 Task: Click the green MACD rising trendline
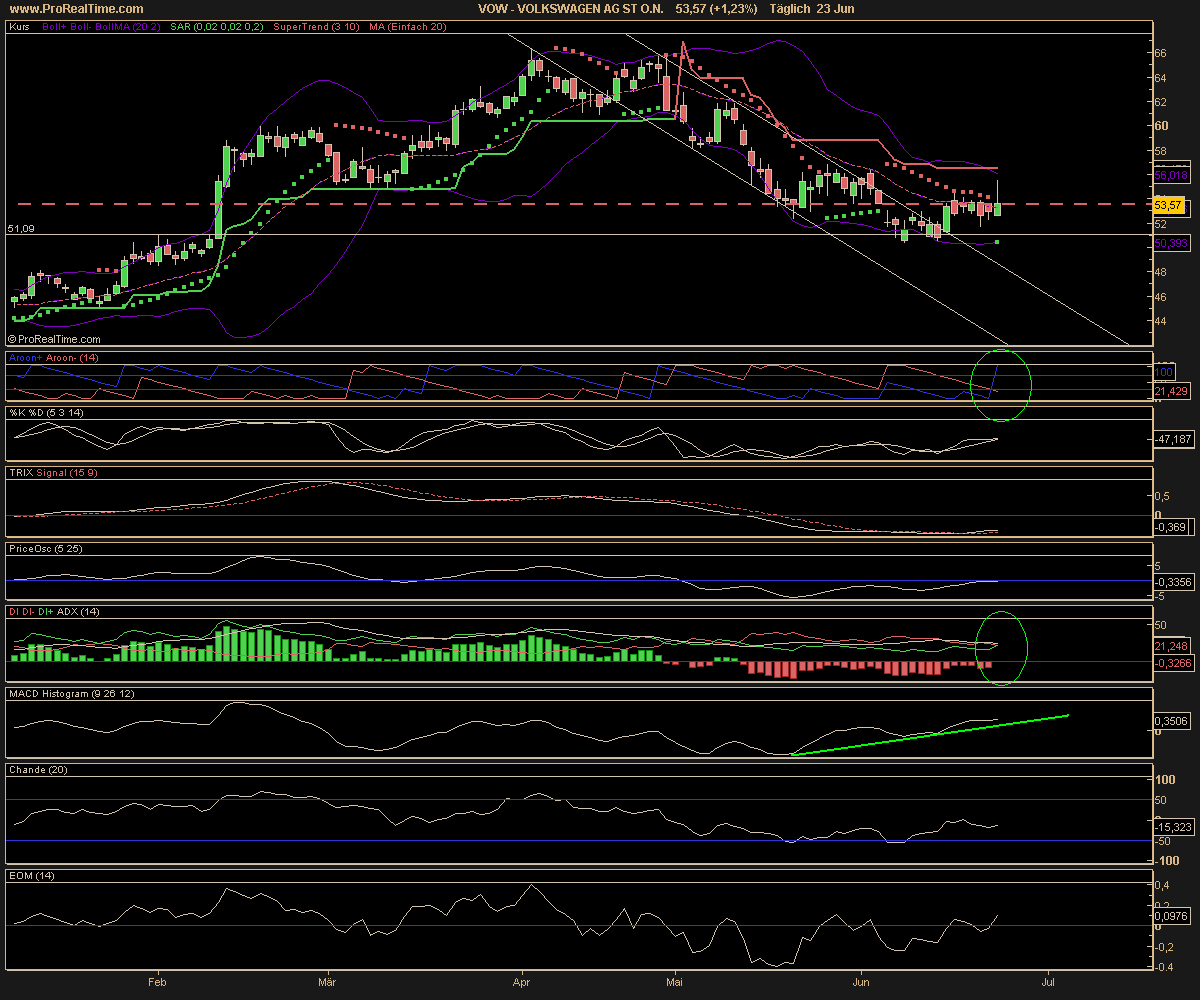pyautogui.click(x=930, y=735)
